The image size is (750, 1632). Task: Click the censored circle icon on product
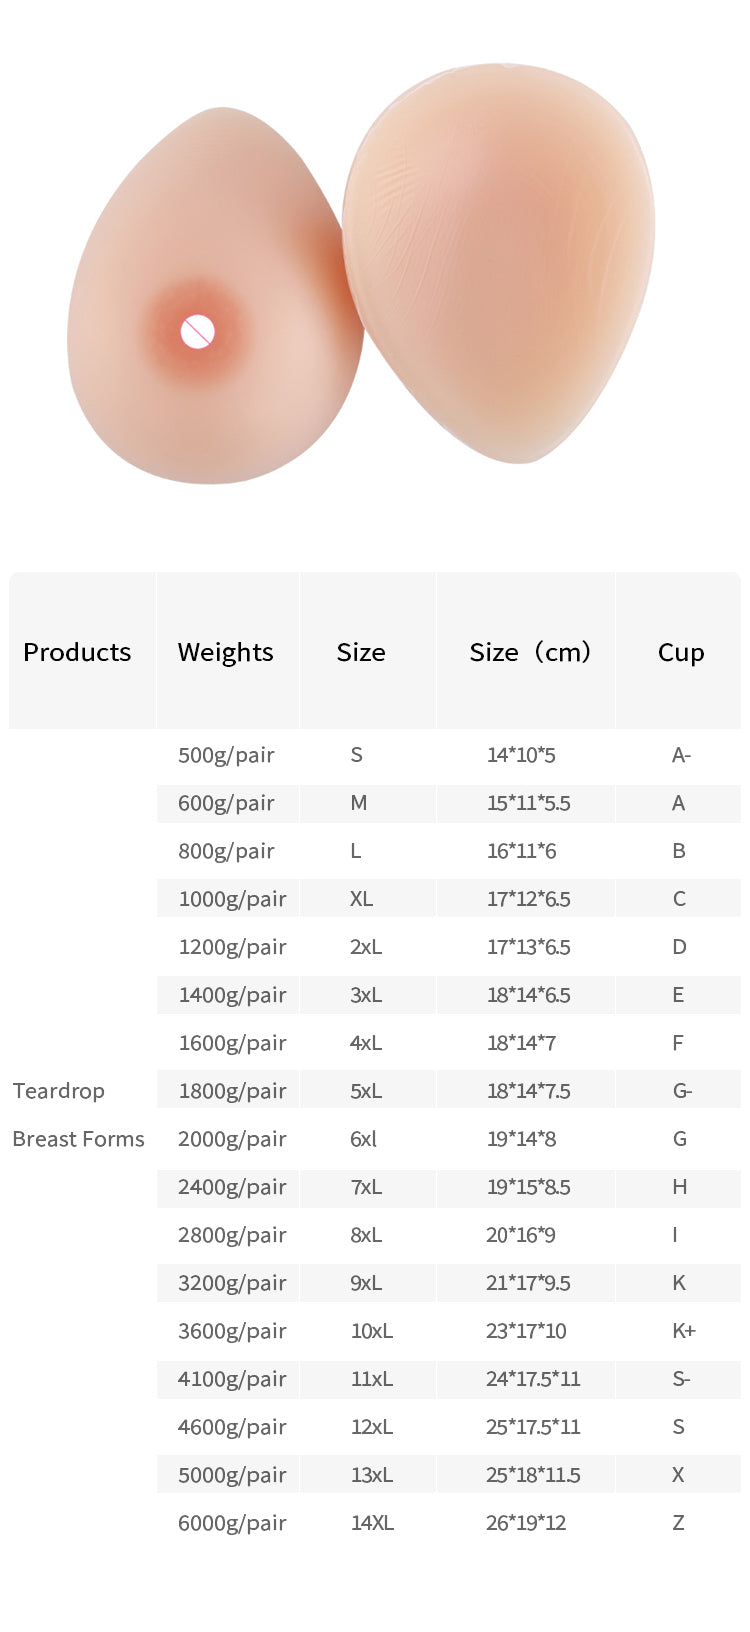coord(198,331)
